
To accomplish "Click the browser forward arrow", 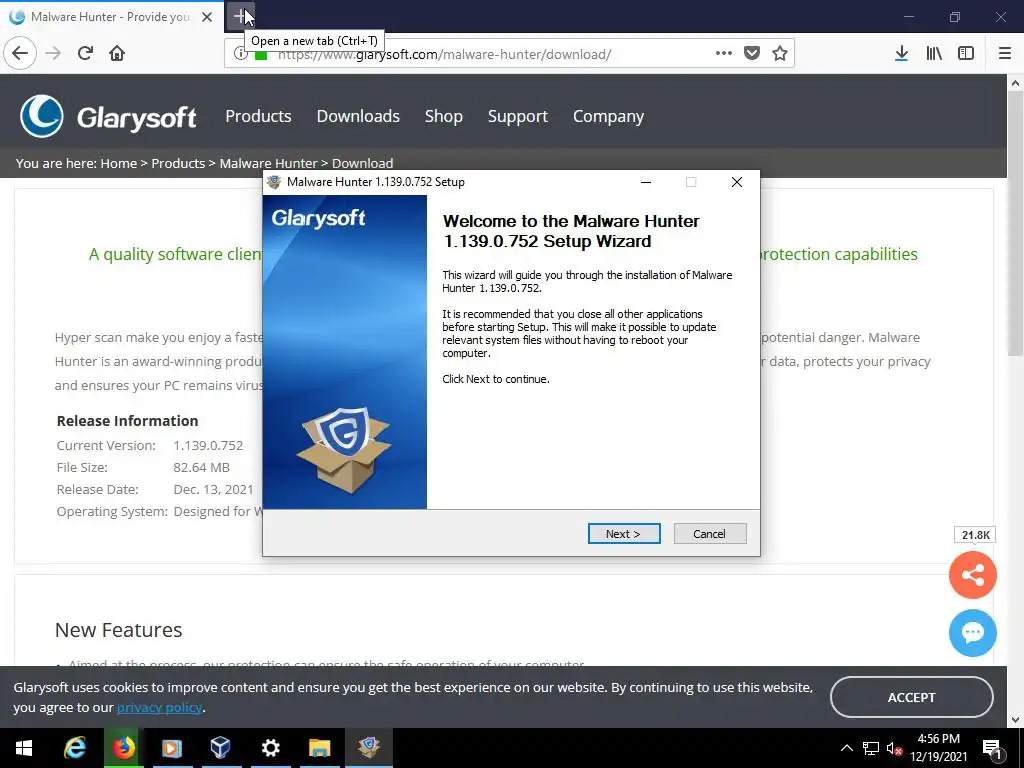I will (54, 53).
